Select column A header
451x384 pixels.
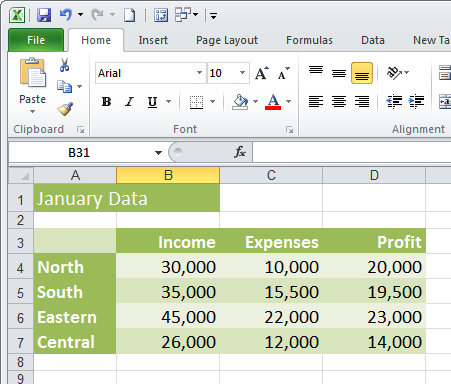tap(75, 175)
